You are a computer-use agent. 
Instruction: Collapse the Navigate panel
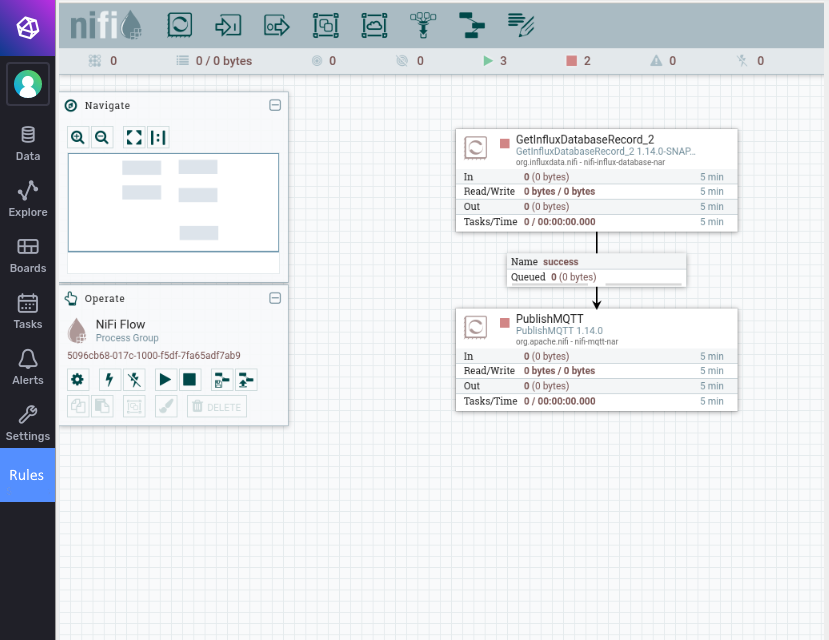pyautogui.click(x=275, y=105)
